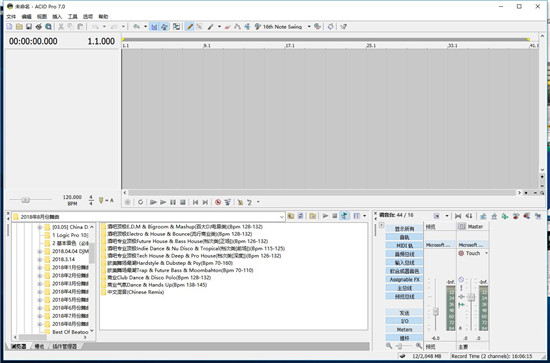This screenshot has width=550, height=363.
Task: Open the mixer properties dropdown arrow
Action: (447, 216)
